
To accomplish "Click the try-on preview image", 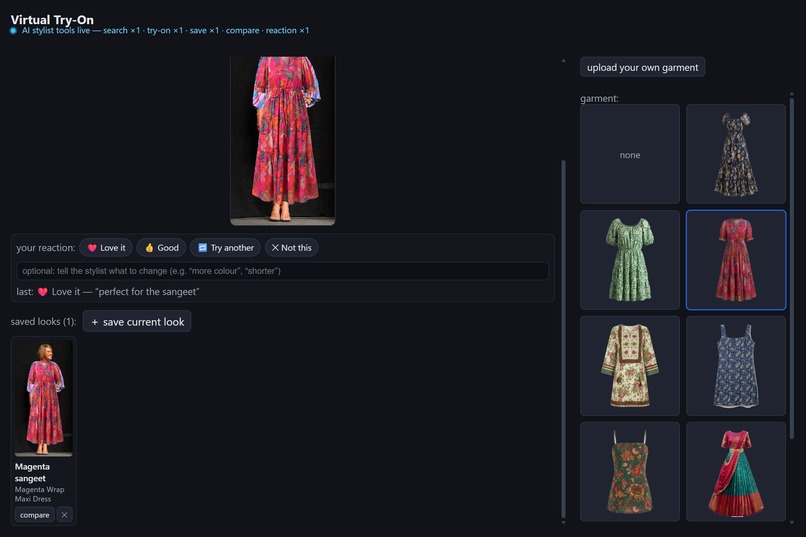I will [283, 141].
